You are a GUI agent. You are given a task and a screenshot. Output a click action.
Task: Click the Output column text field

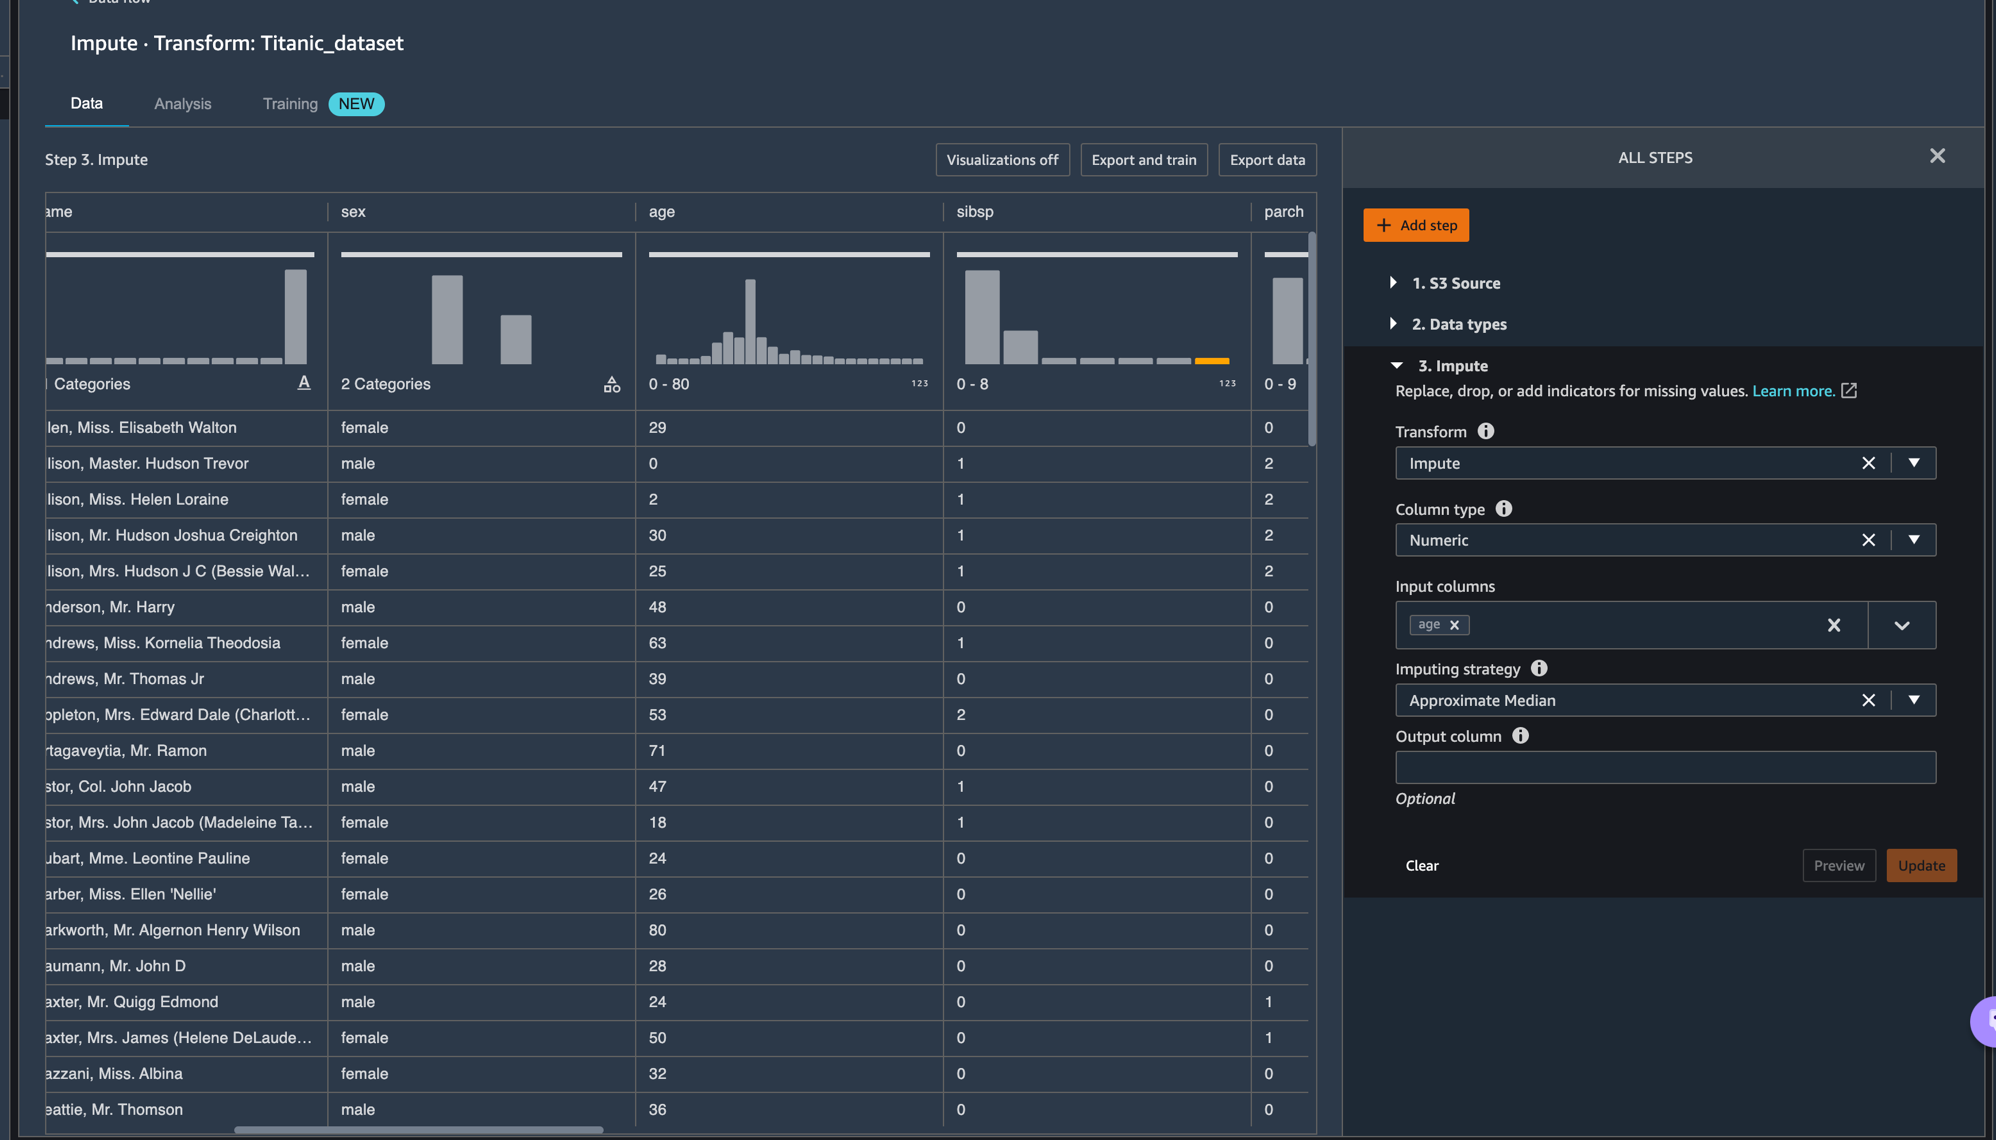click(x=1665, y=767)
